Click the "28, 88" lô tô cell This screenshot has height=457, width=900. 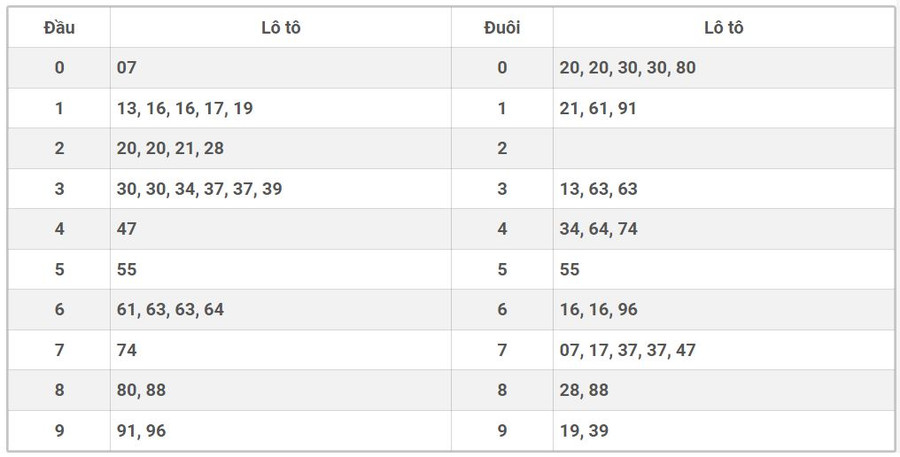584,390
